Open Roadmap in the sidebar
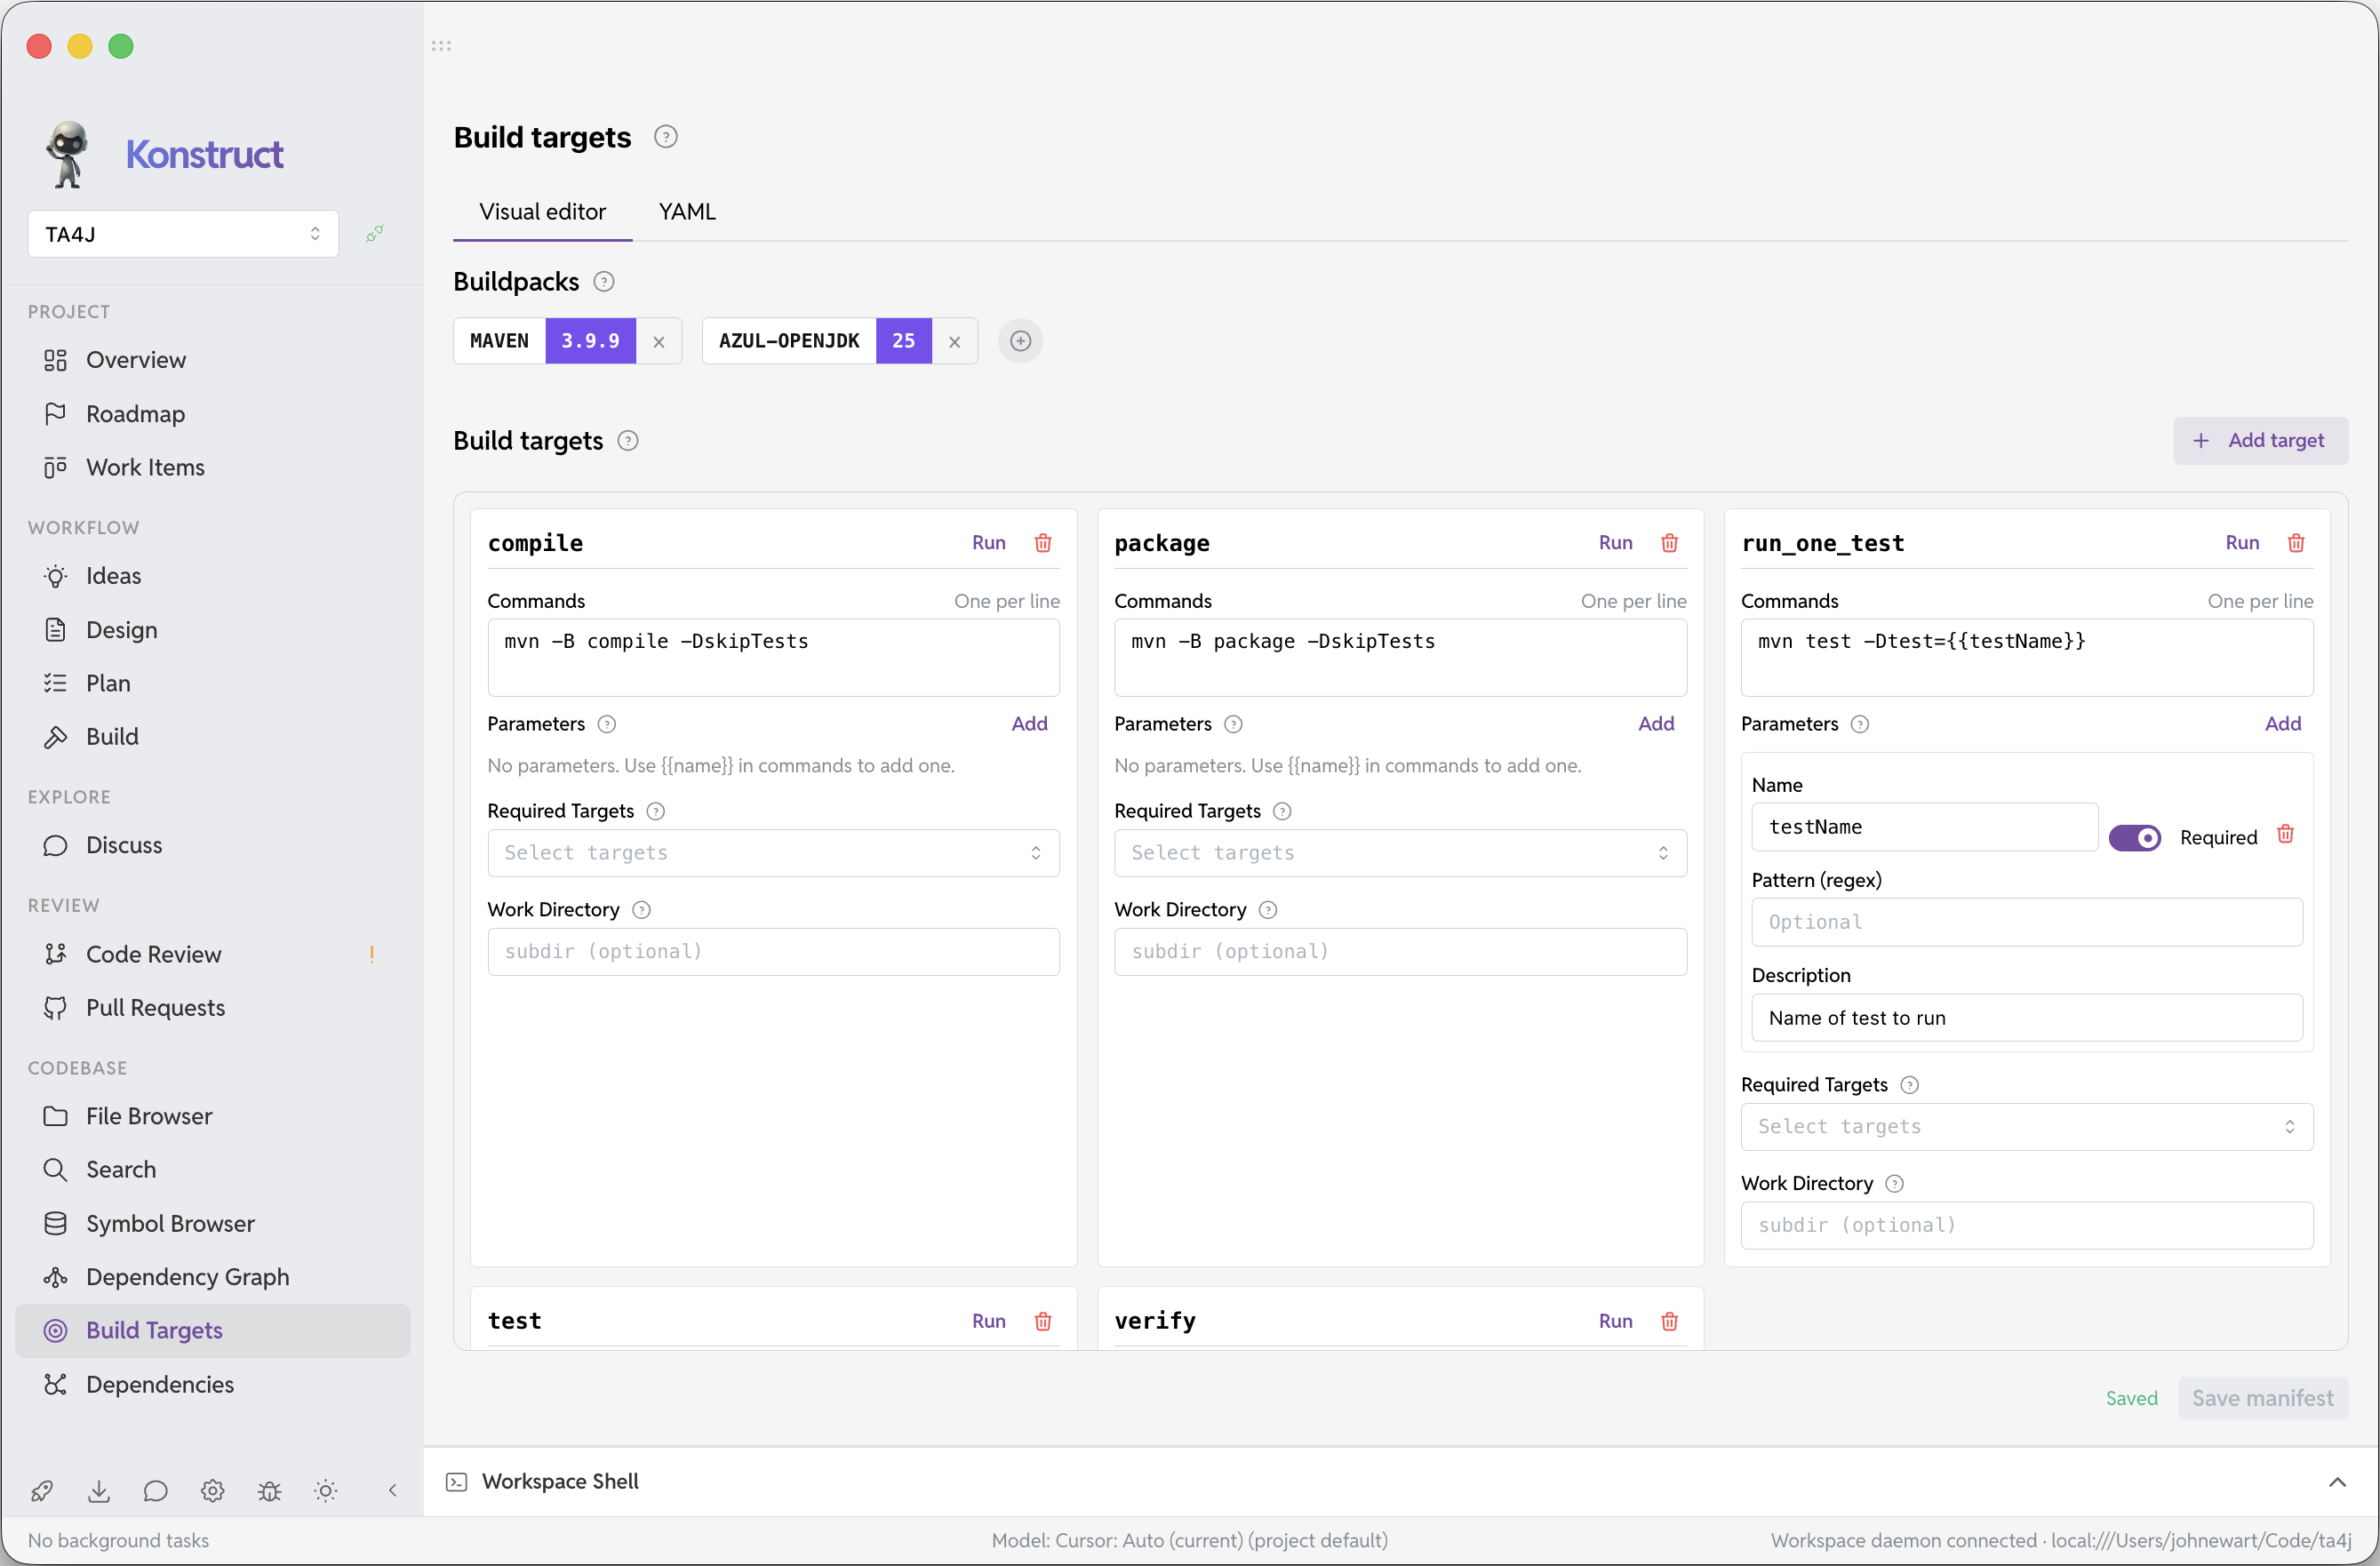Screen dimensions: 2380x1566 (213, 414)
